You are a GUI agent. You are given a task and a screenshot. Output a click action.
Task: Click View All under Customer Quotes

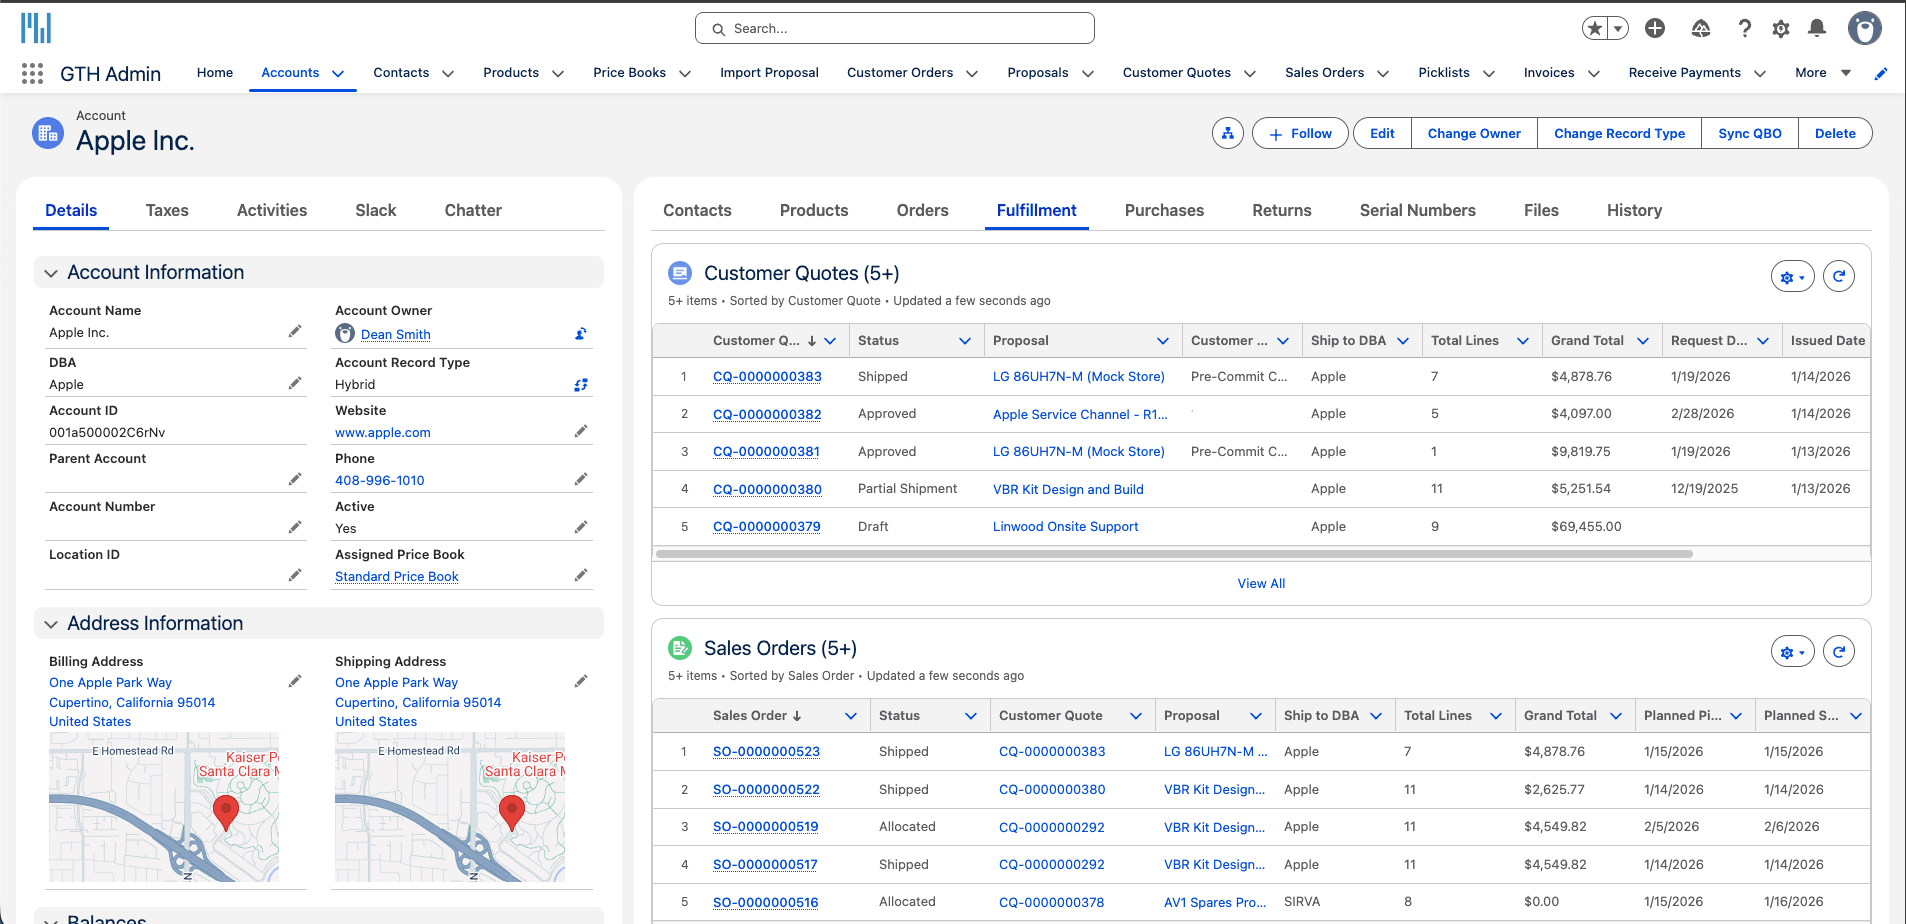click(x=1261, y=583)
